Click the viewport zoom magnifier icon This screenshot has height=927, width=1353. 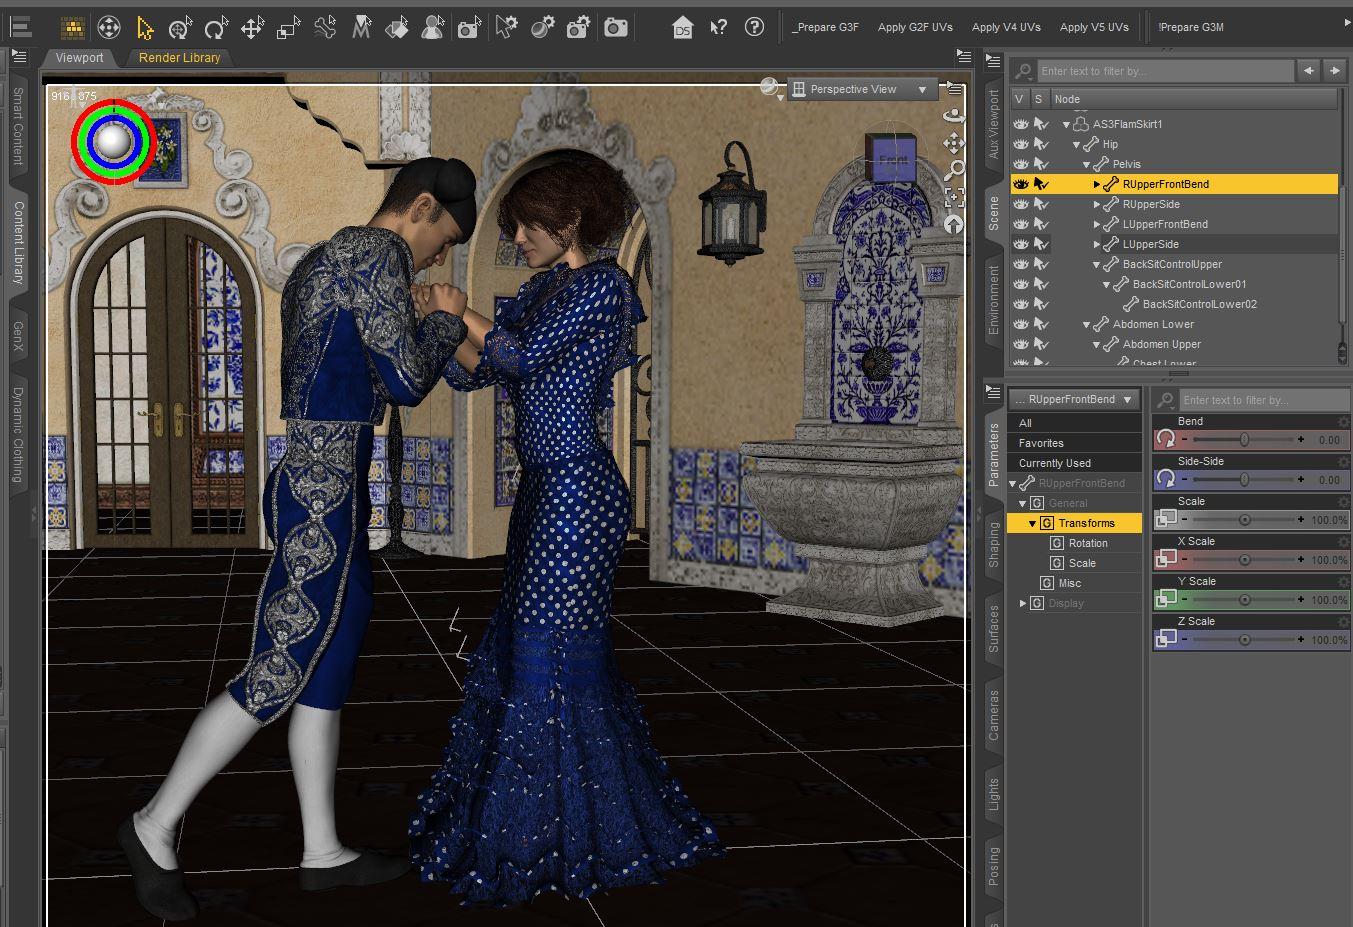[954, 170]
